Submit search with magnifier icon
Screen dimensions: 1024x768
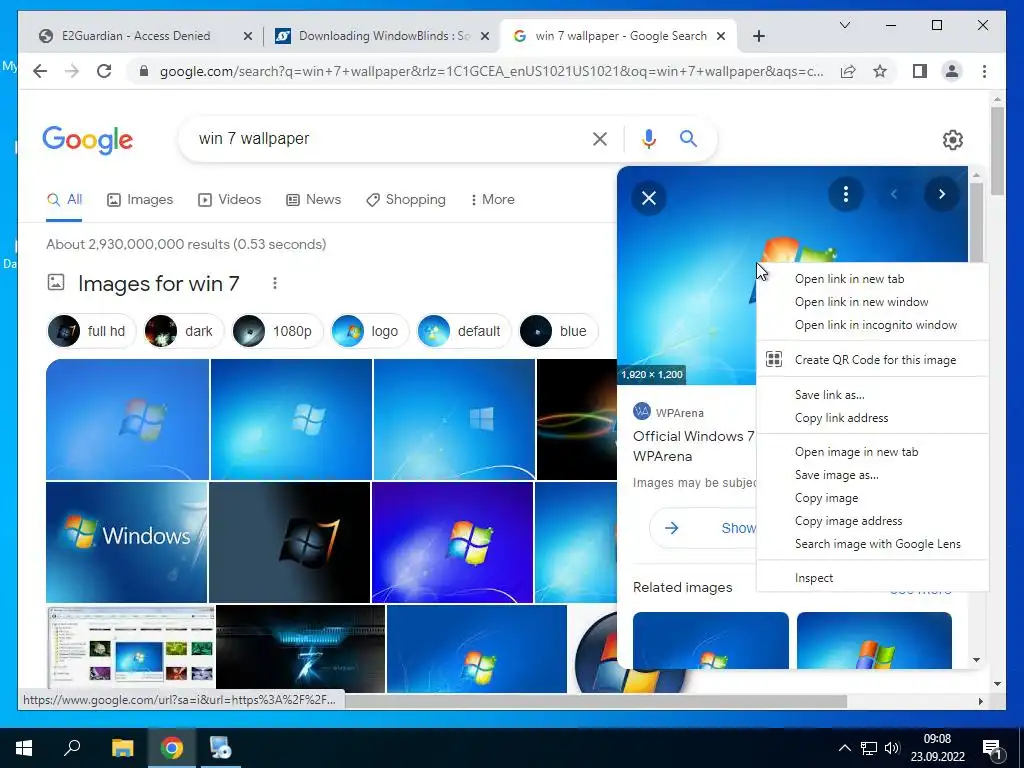688,138
